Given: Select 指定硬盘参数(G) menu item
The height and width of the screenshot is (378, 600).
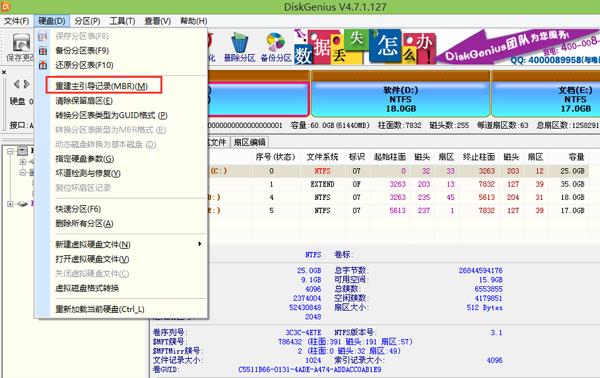Looking at the screenshot, I should coord(85,159).
